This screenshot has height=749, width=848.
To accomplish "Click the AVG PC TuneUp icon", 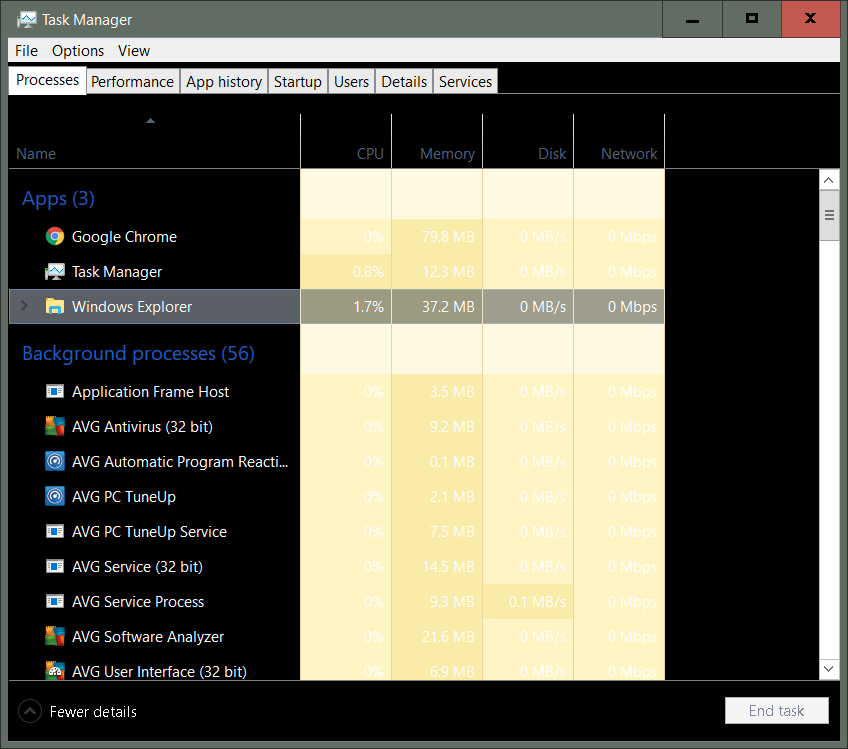I will (x=55, y=496).
